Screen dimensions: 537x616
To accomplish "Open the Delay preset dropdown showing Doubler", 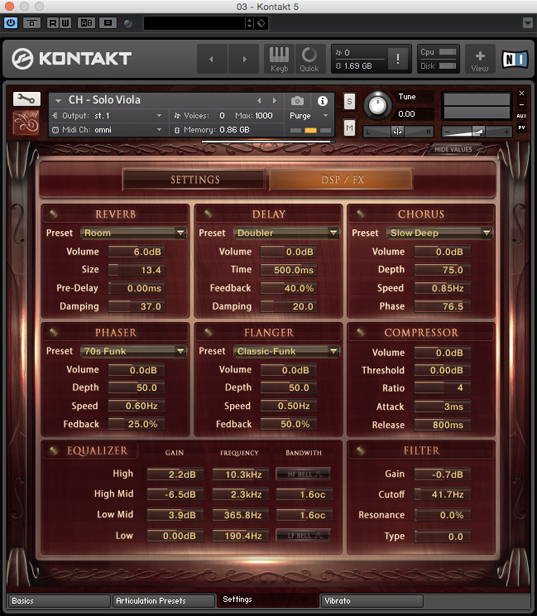I will [286, 233].
